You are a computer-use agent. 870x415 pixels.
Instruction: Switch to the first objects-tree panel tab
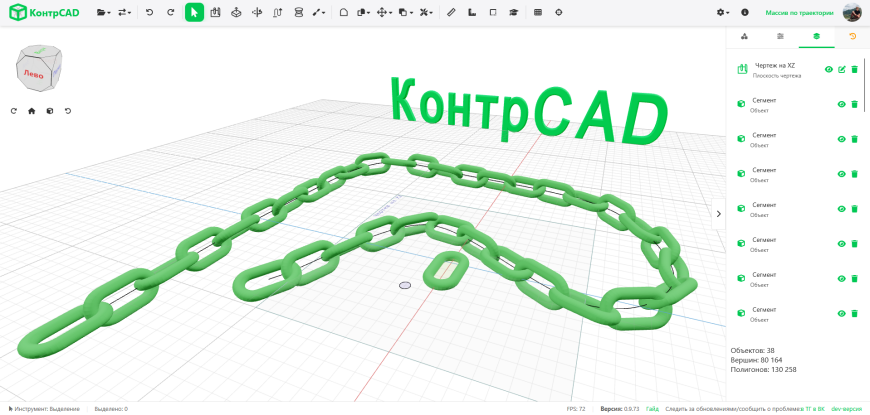744,37
